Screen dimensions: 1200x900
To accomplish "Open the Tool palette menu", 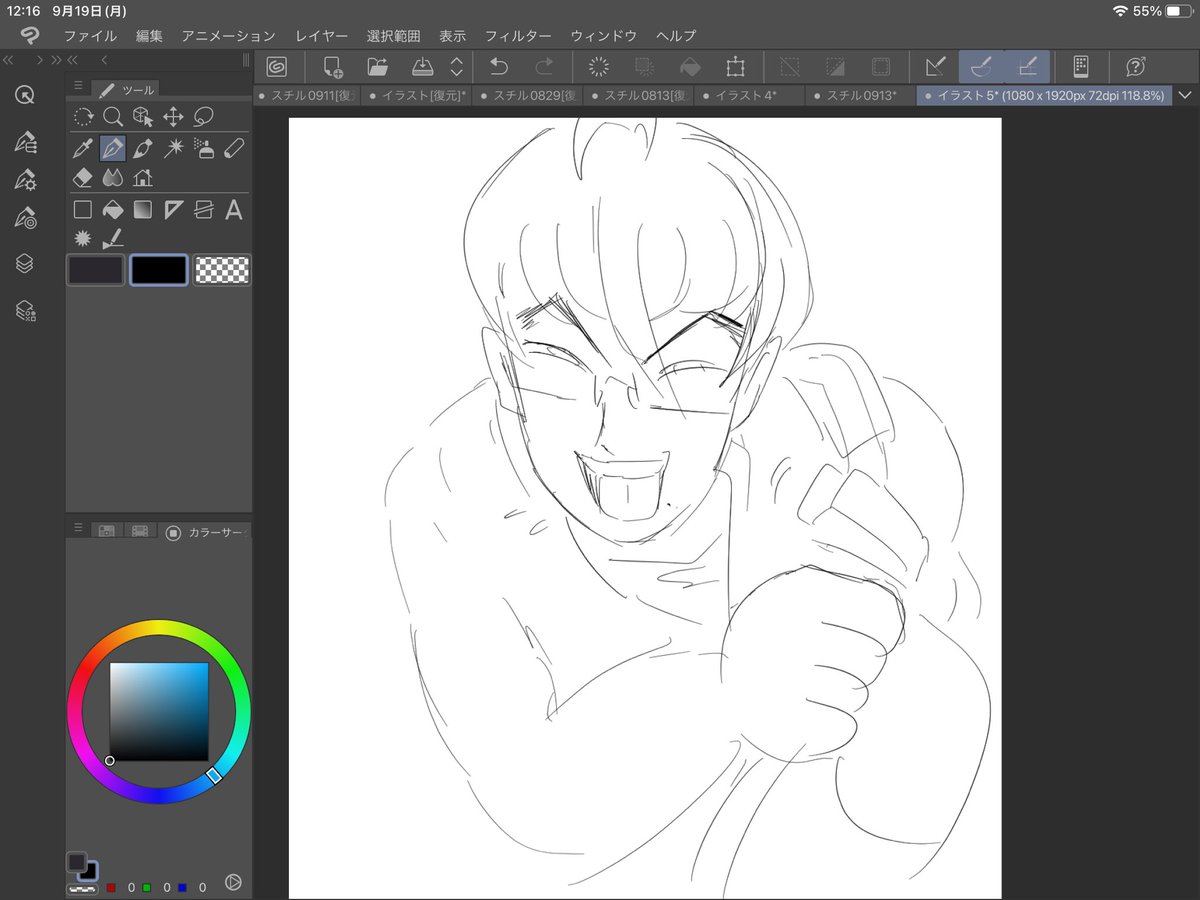I will pyautogui.click(x=78, y=87).
